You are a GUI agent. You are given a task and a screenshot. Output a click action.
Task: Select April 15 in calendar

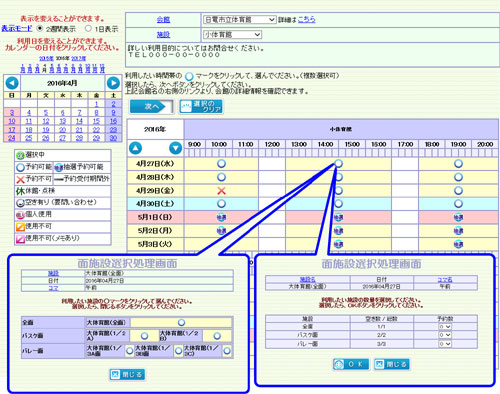pos(96,121)
